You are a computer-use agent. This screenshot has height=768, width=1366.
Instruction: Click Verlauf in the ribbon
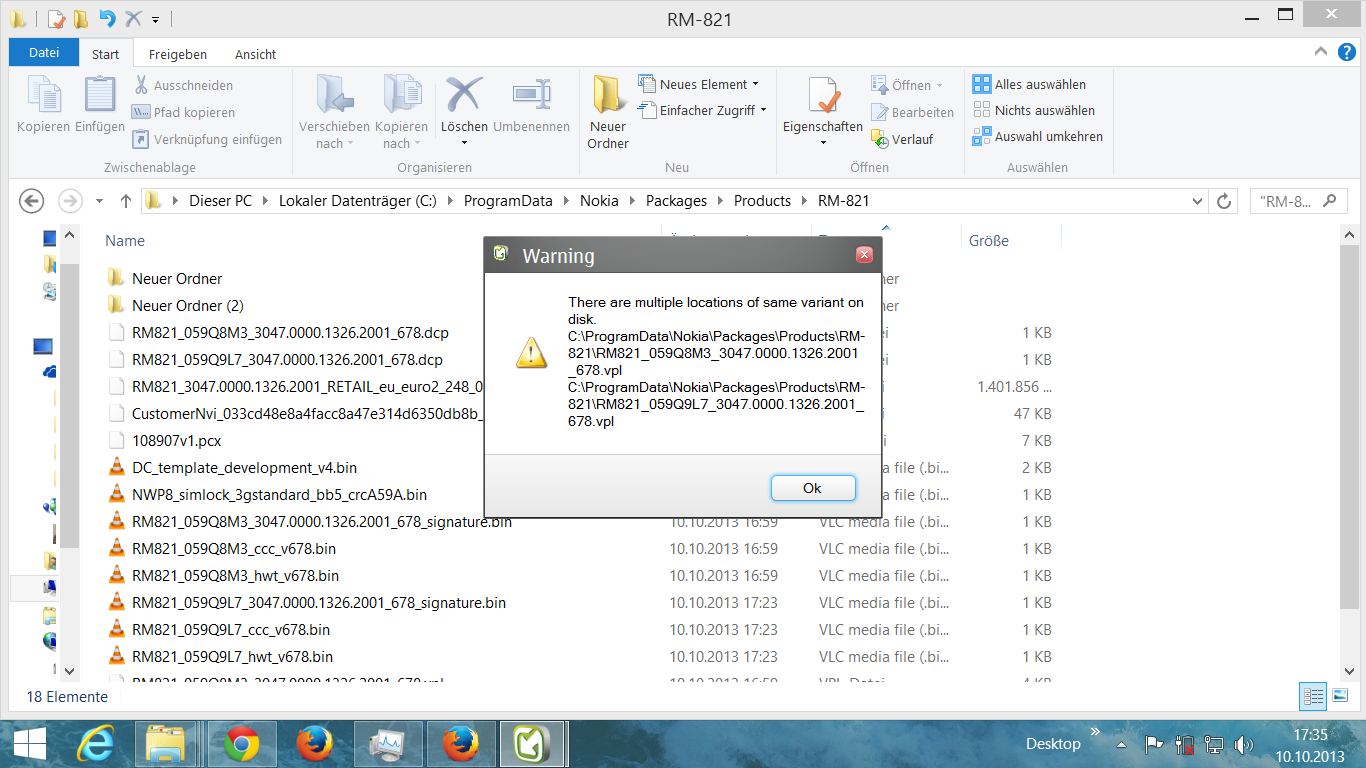902,139
